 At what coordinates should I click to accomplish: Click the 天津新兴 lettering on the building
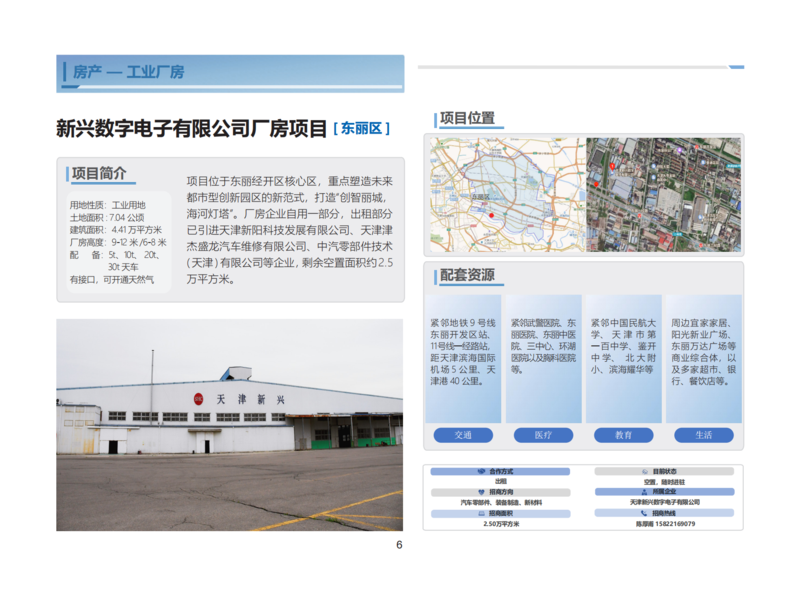click(x=251, y=400)
